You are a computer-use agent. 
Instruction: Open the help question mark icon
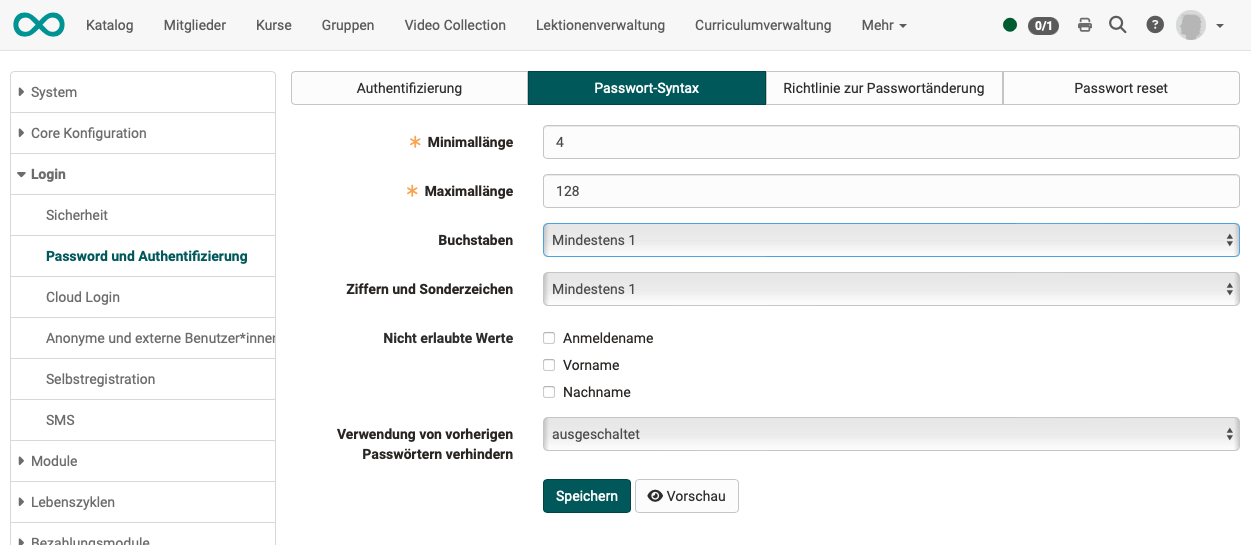(1155, 25)
